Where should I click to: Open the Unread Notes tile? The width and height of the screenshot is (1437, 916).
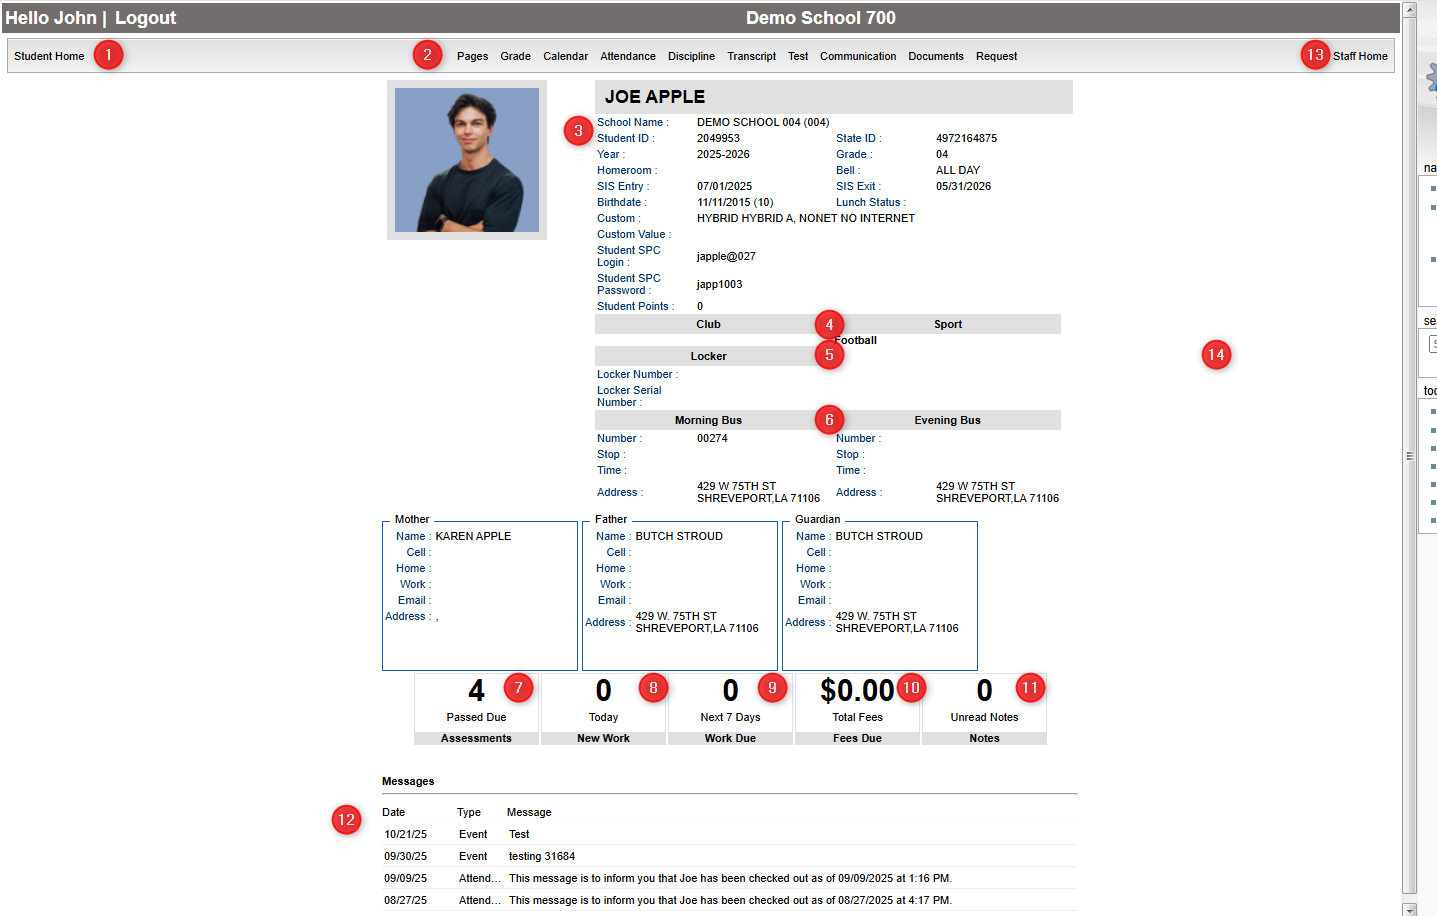[x=984, y=708]
